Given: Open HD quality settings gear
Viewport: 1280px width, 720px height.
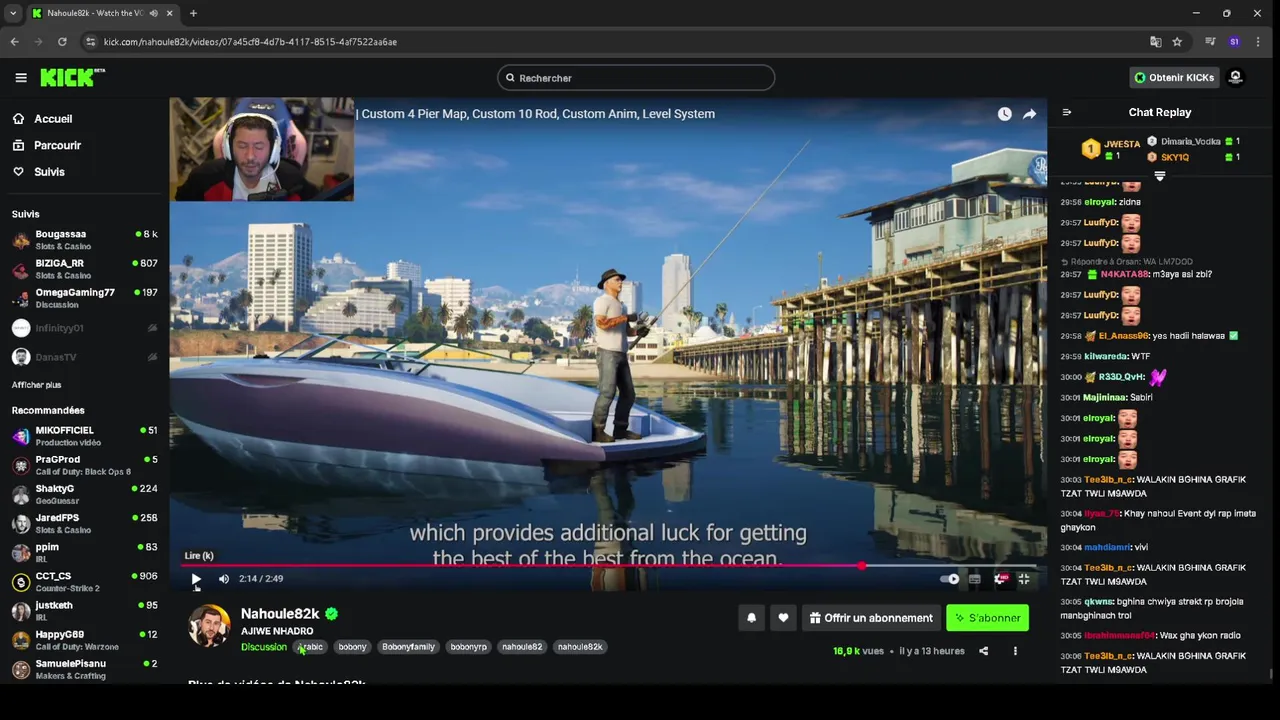Looking at the screenshot, I should [x=1000, y=579].
